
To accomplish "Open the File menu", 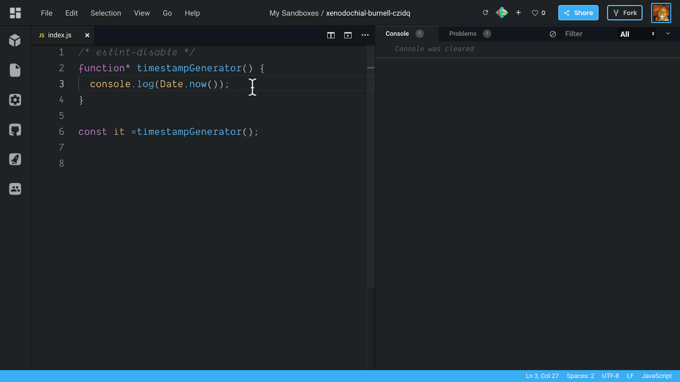I will (x=46, y=13).
